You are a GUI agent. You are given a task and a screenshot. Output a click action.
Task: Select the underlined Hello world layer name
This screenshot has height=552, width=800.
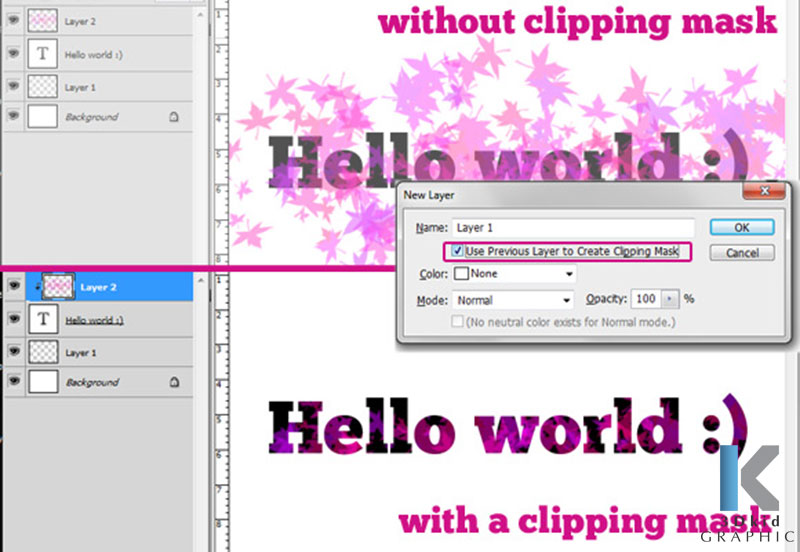tap(94, 320)
